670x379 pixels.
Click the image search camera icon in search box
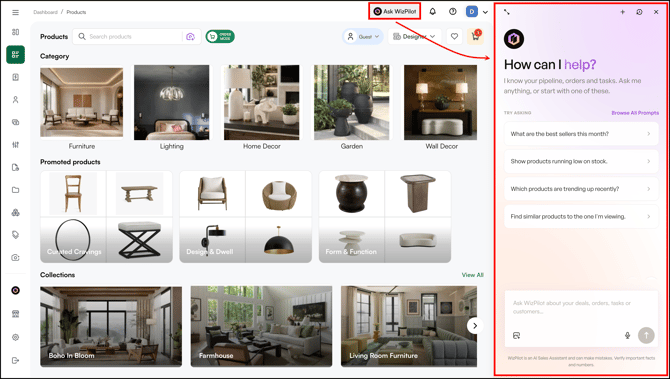click(191, 37)
